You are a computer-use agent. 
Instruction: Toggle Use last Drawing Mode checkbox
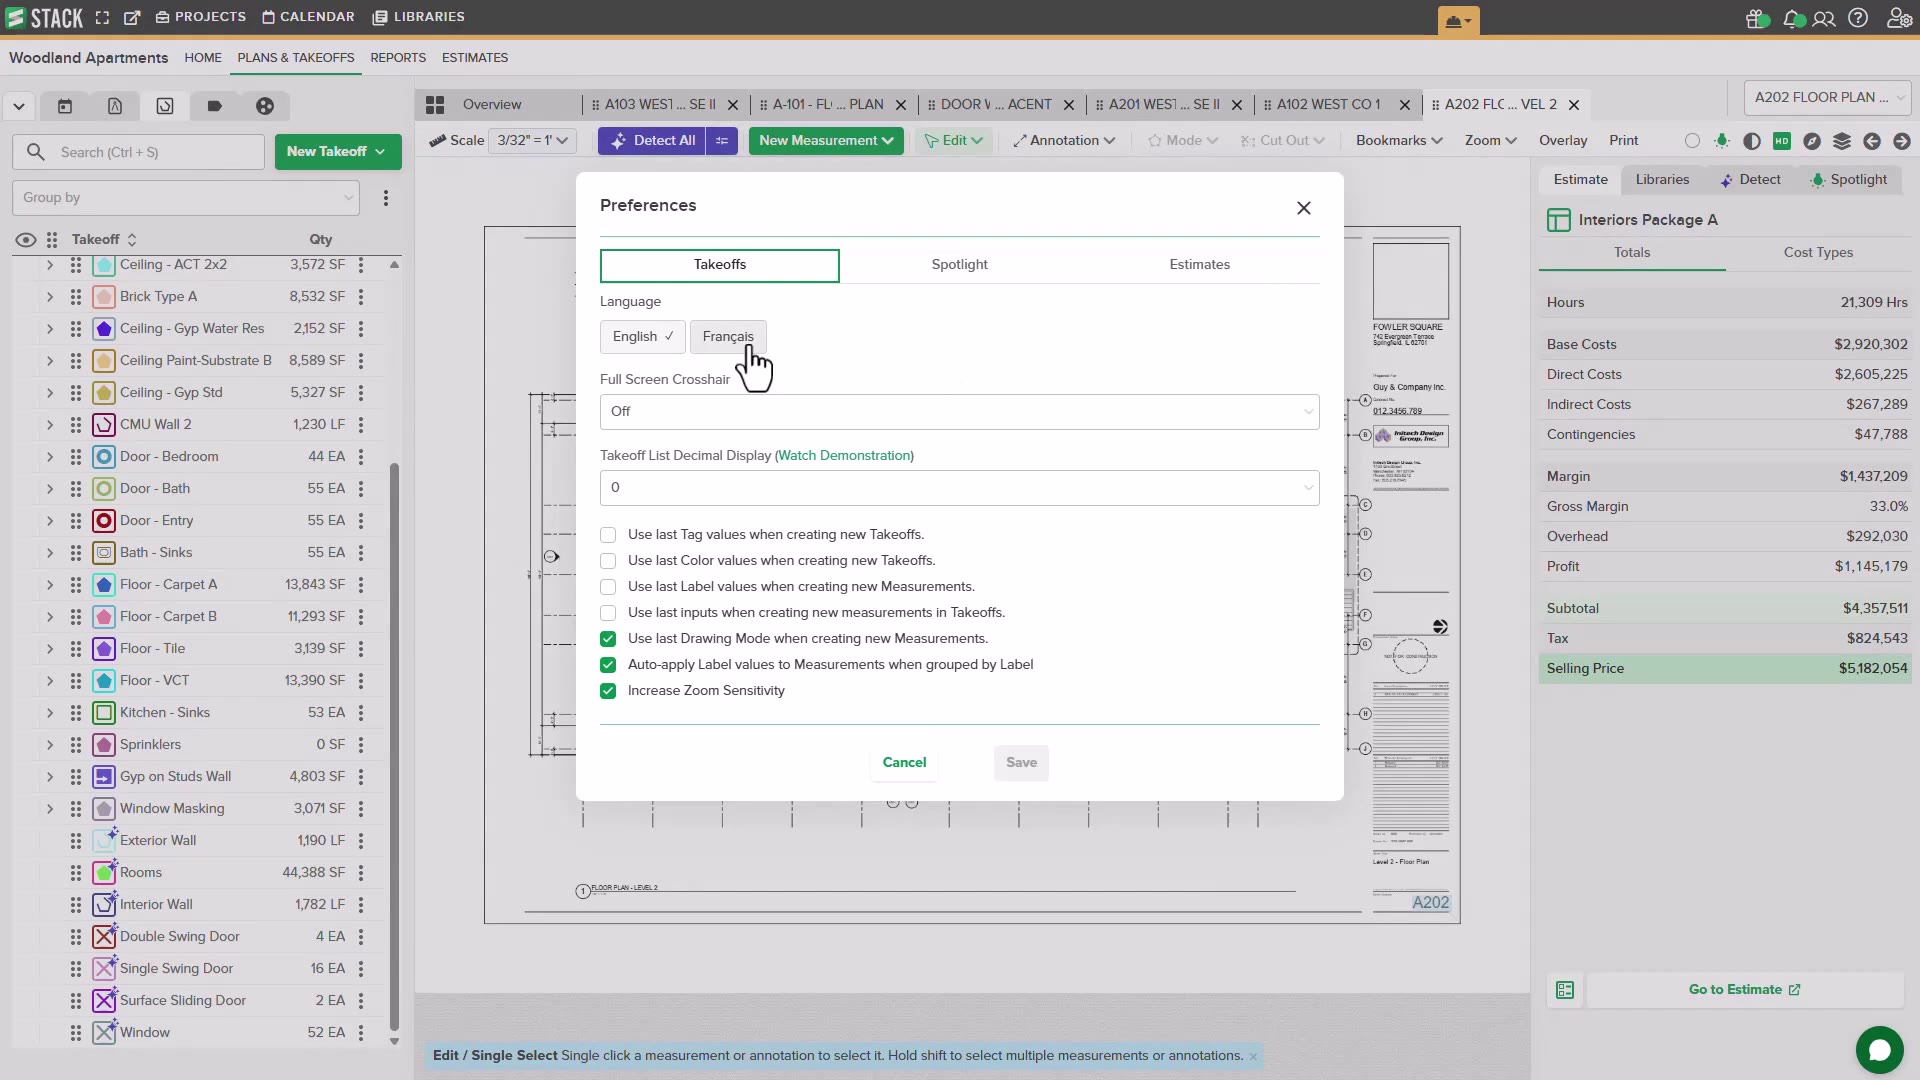tap(608, 639)
